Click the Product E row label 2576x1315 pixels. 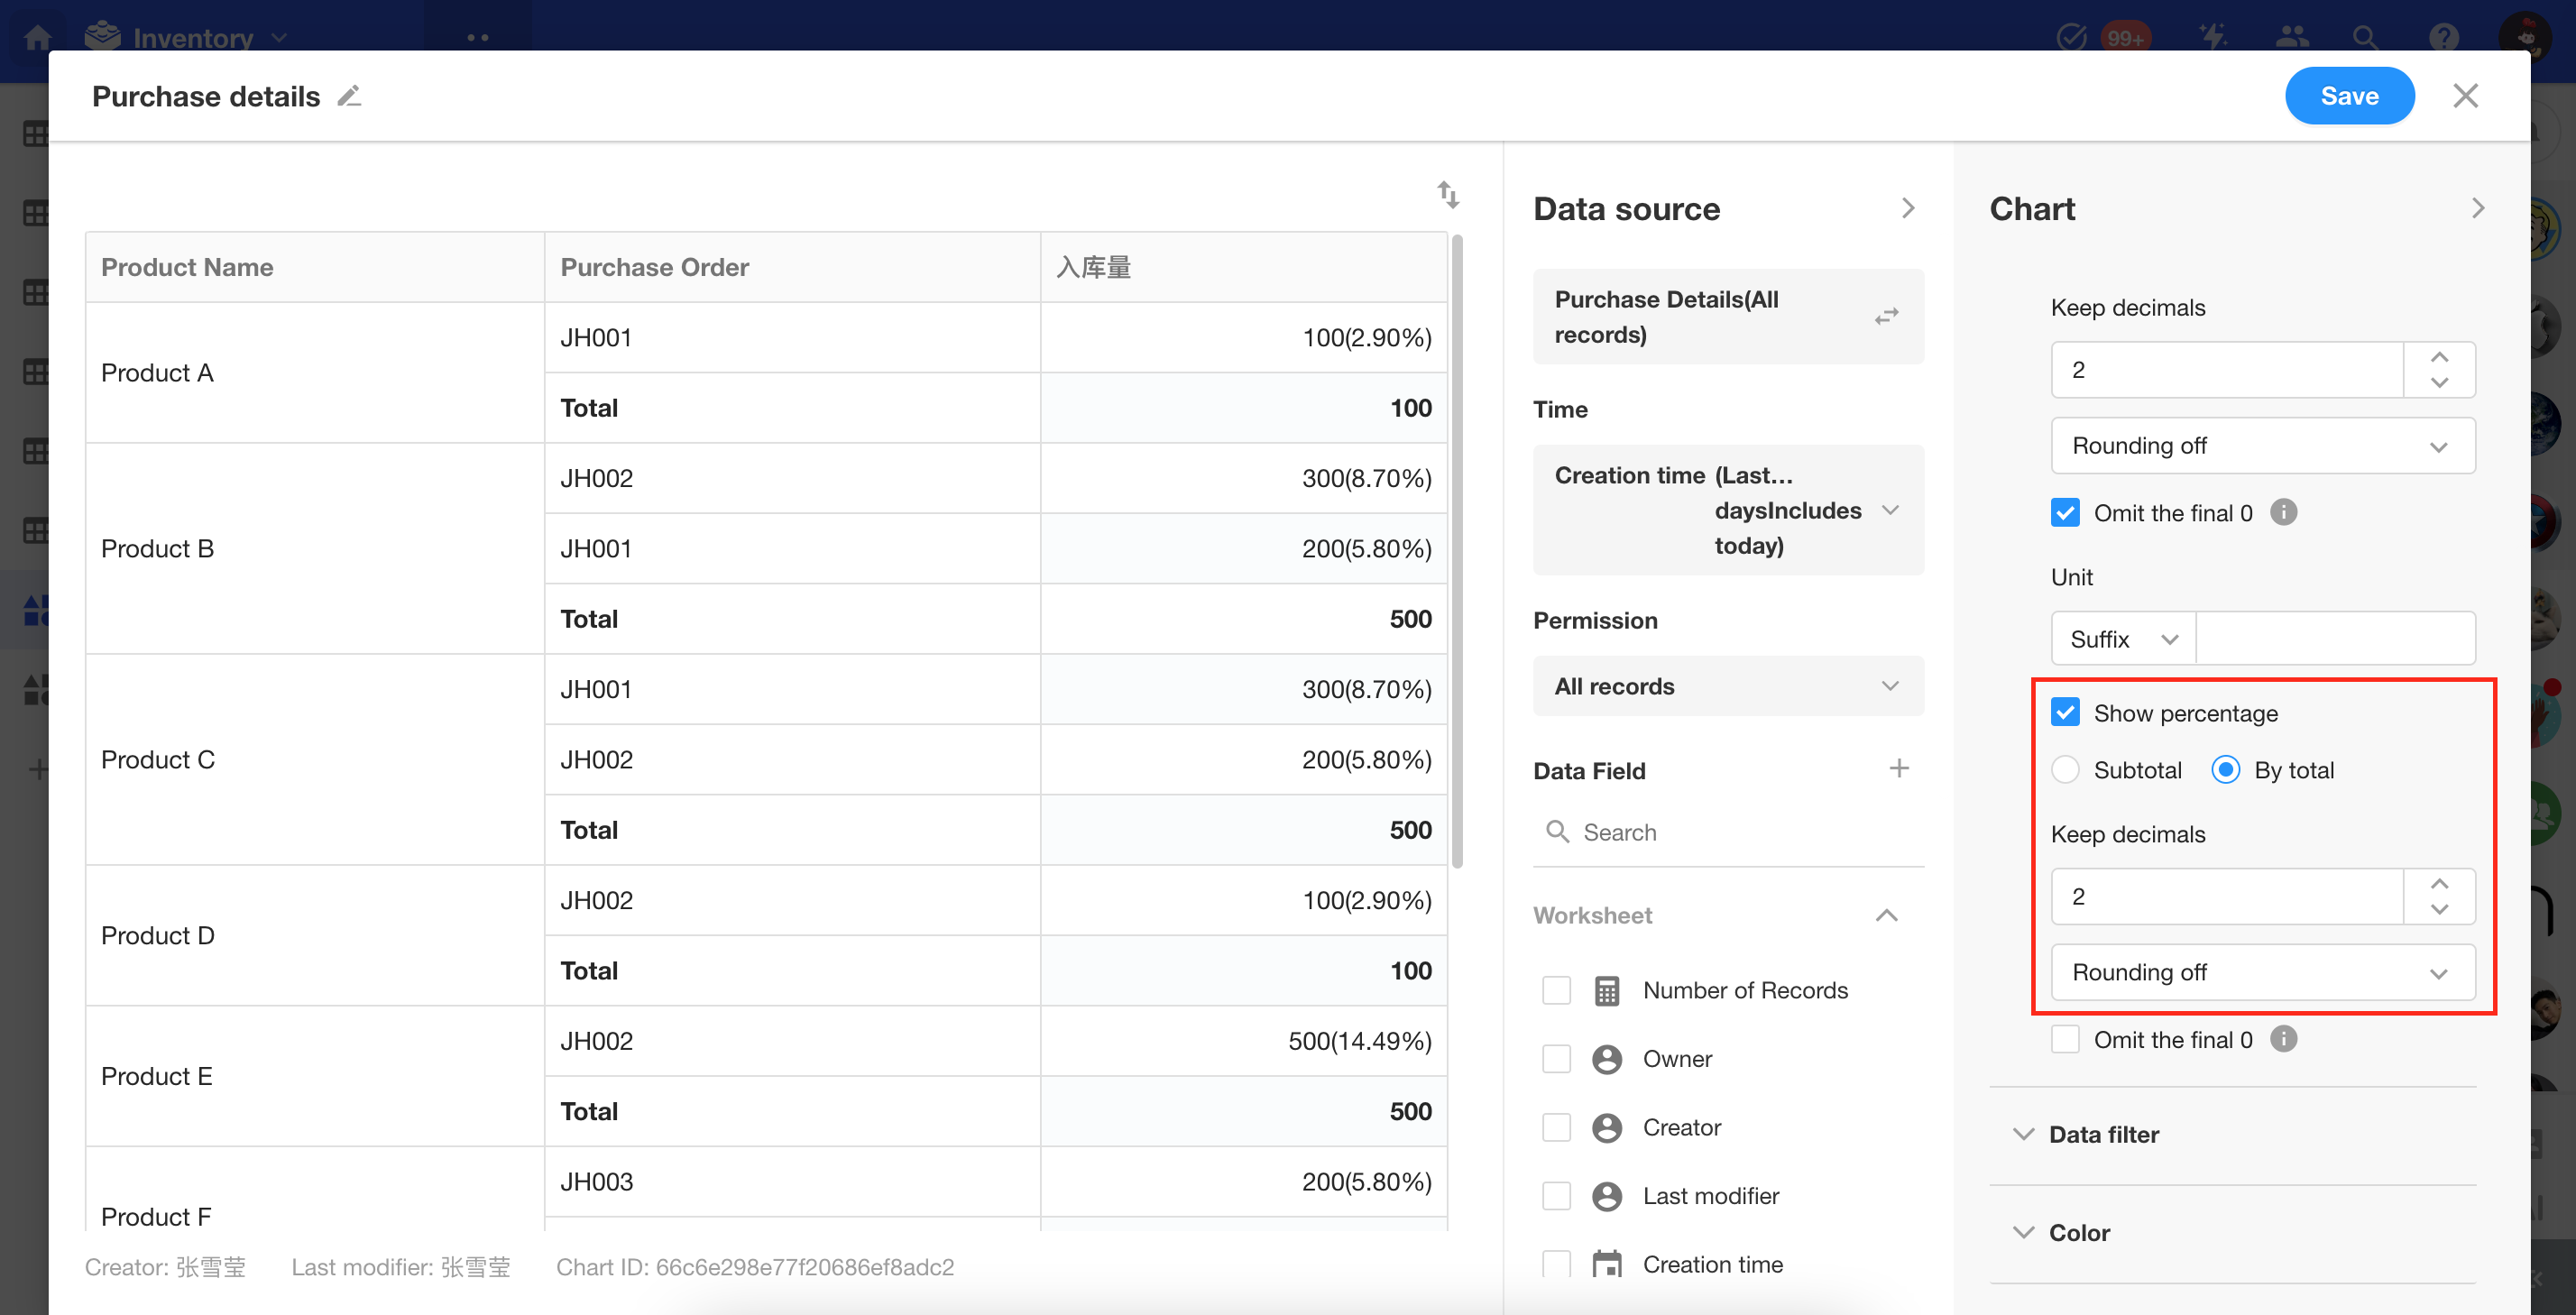point(157,1076)
